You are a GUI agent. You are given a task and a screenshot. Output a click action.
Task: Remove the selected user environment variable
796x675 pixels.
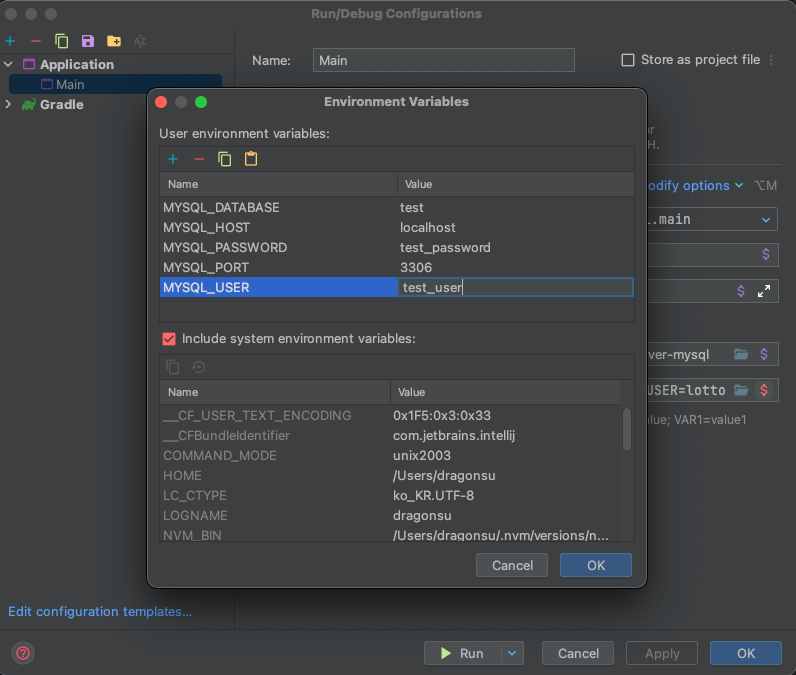coord(198,159)
